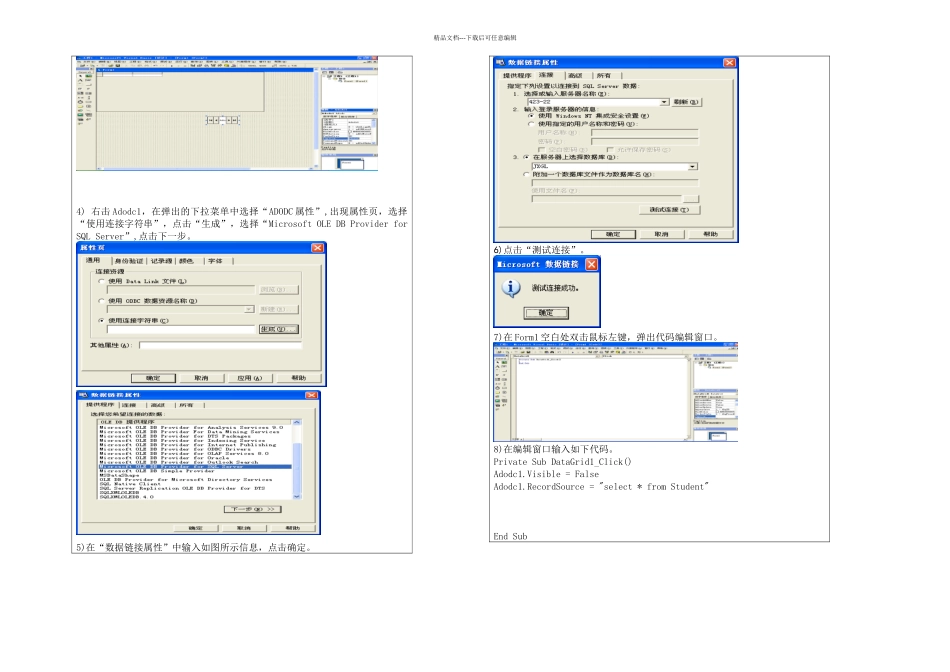Click 应用 (A) in the 属性页 dialog
The width and height of the screenshot is (950, 672).
tap(250, 378)
